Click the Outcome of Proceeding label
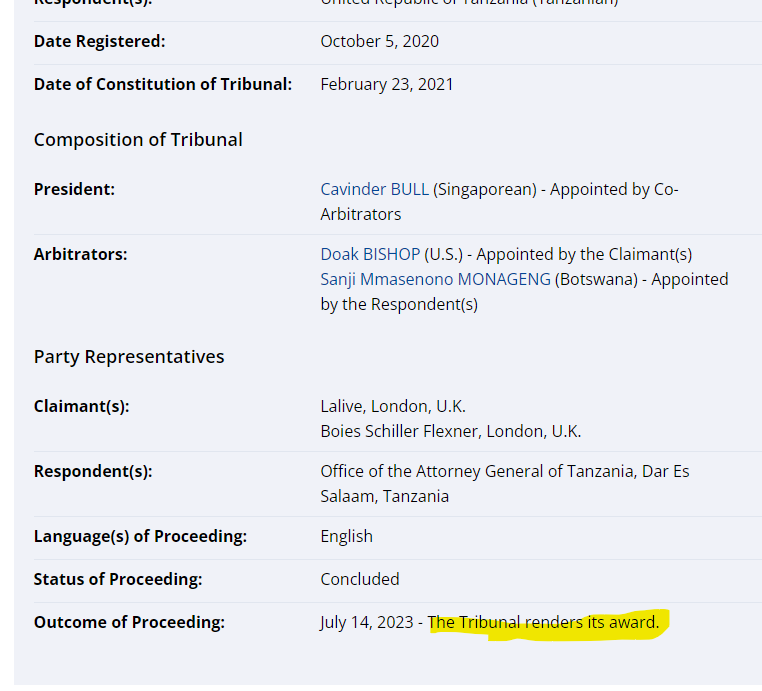 pyautogui.click(x=129, y=622)
